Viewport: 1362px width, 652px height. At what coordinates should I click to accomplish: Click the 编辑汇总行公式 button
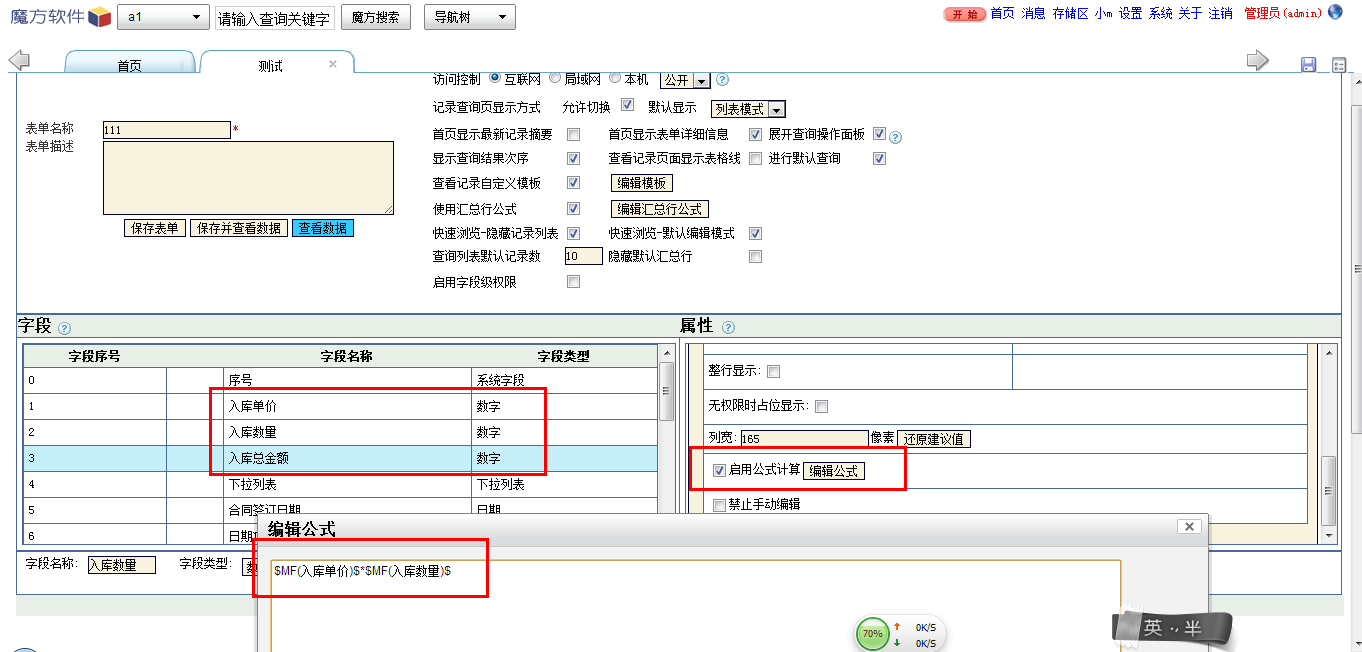660,209
